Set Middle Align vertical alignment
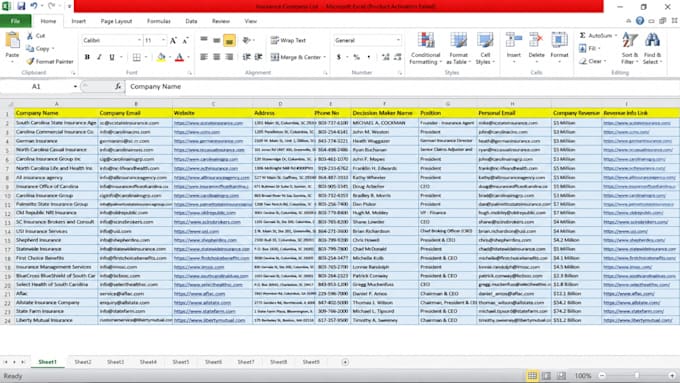680x383 pixels. (x=216, y=40)
